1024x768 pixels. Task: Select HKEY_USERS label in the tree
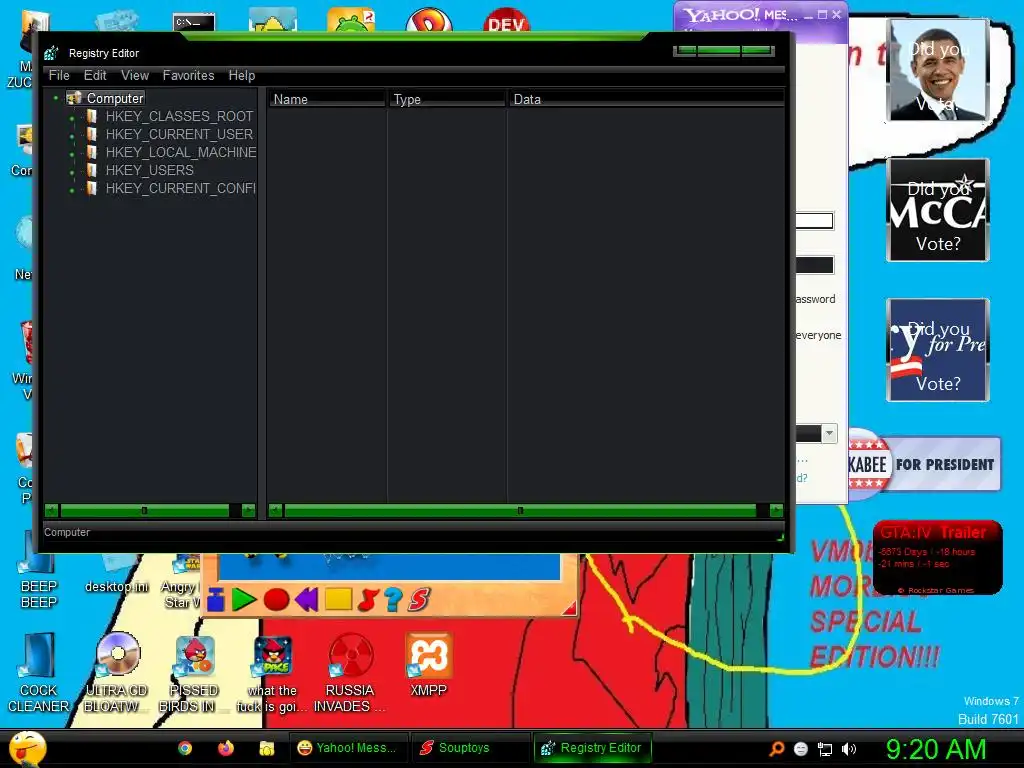[x=150, y=170]
